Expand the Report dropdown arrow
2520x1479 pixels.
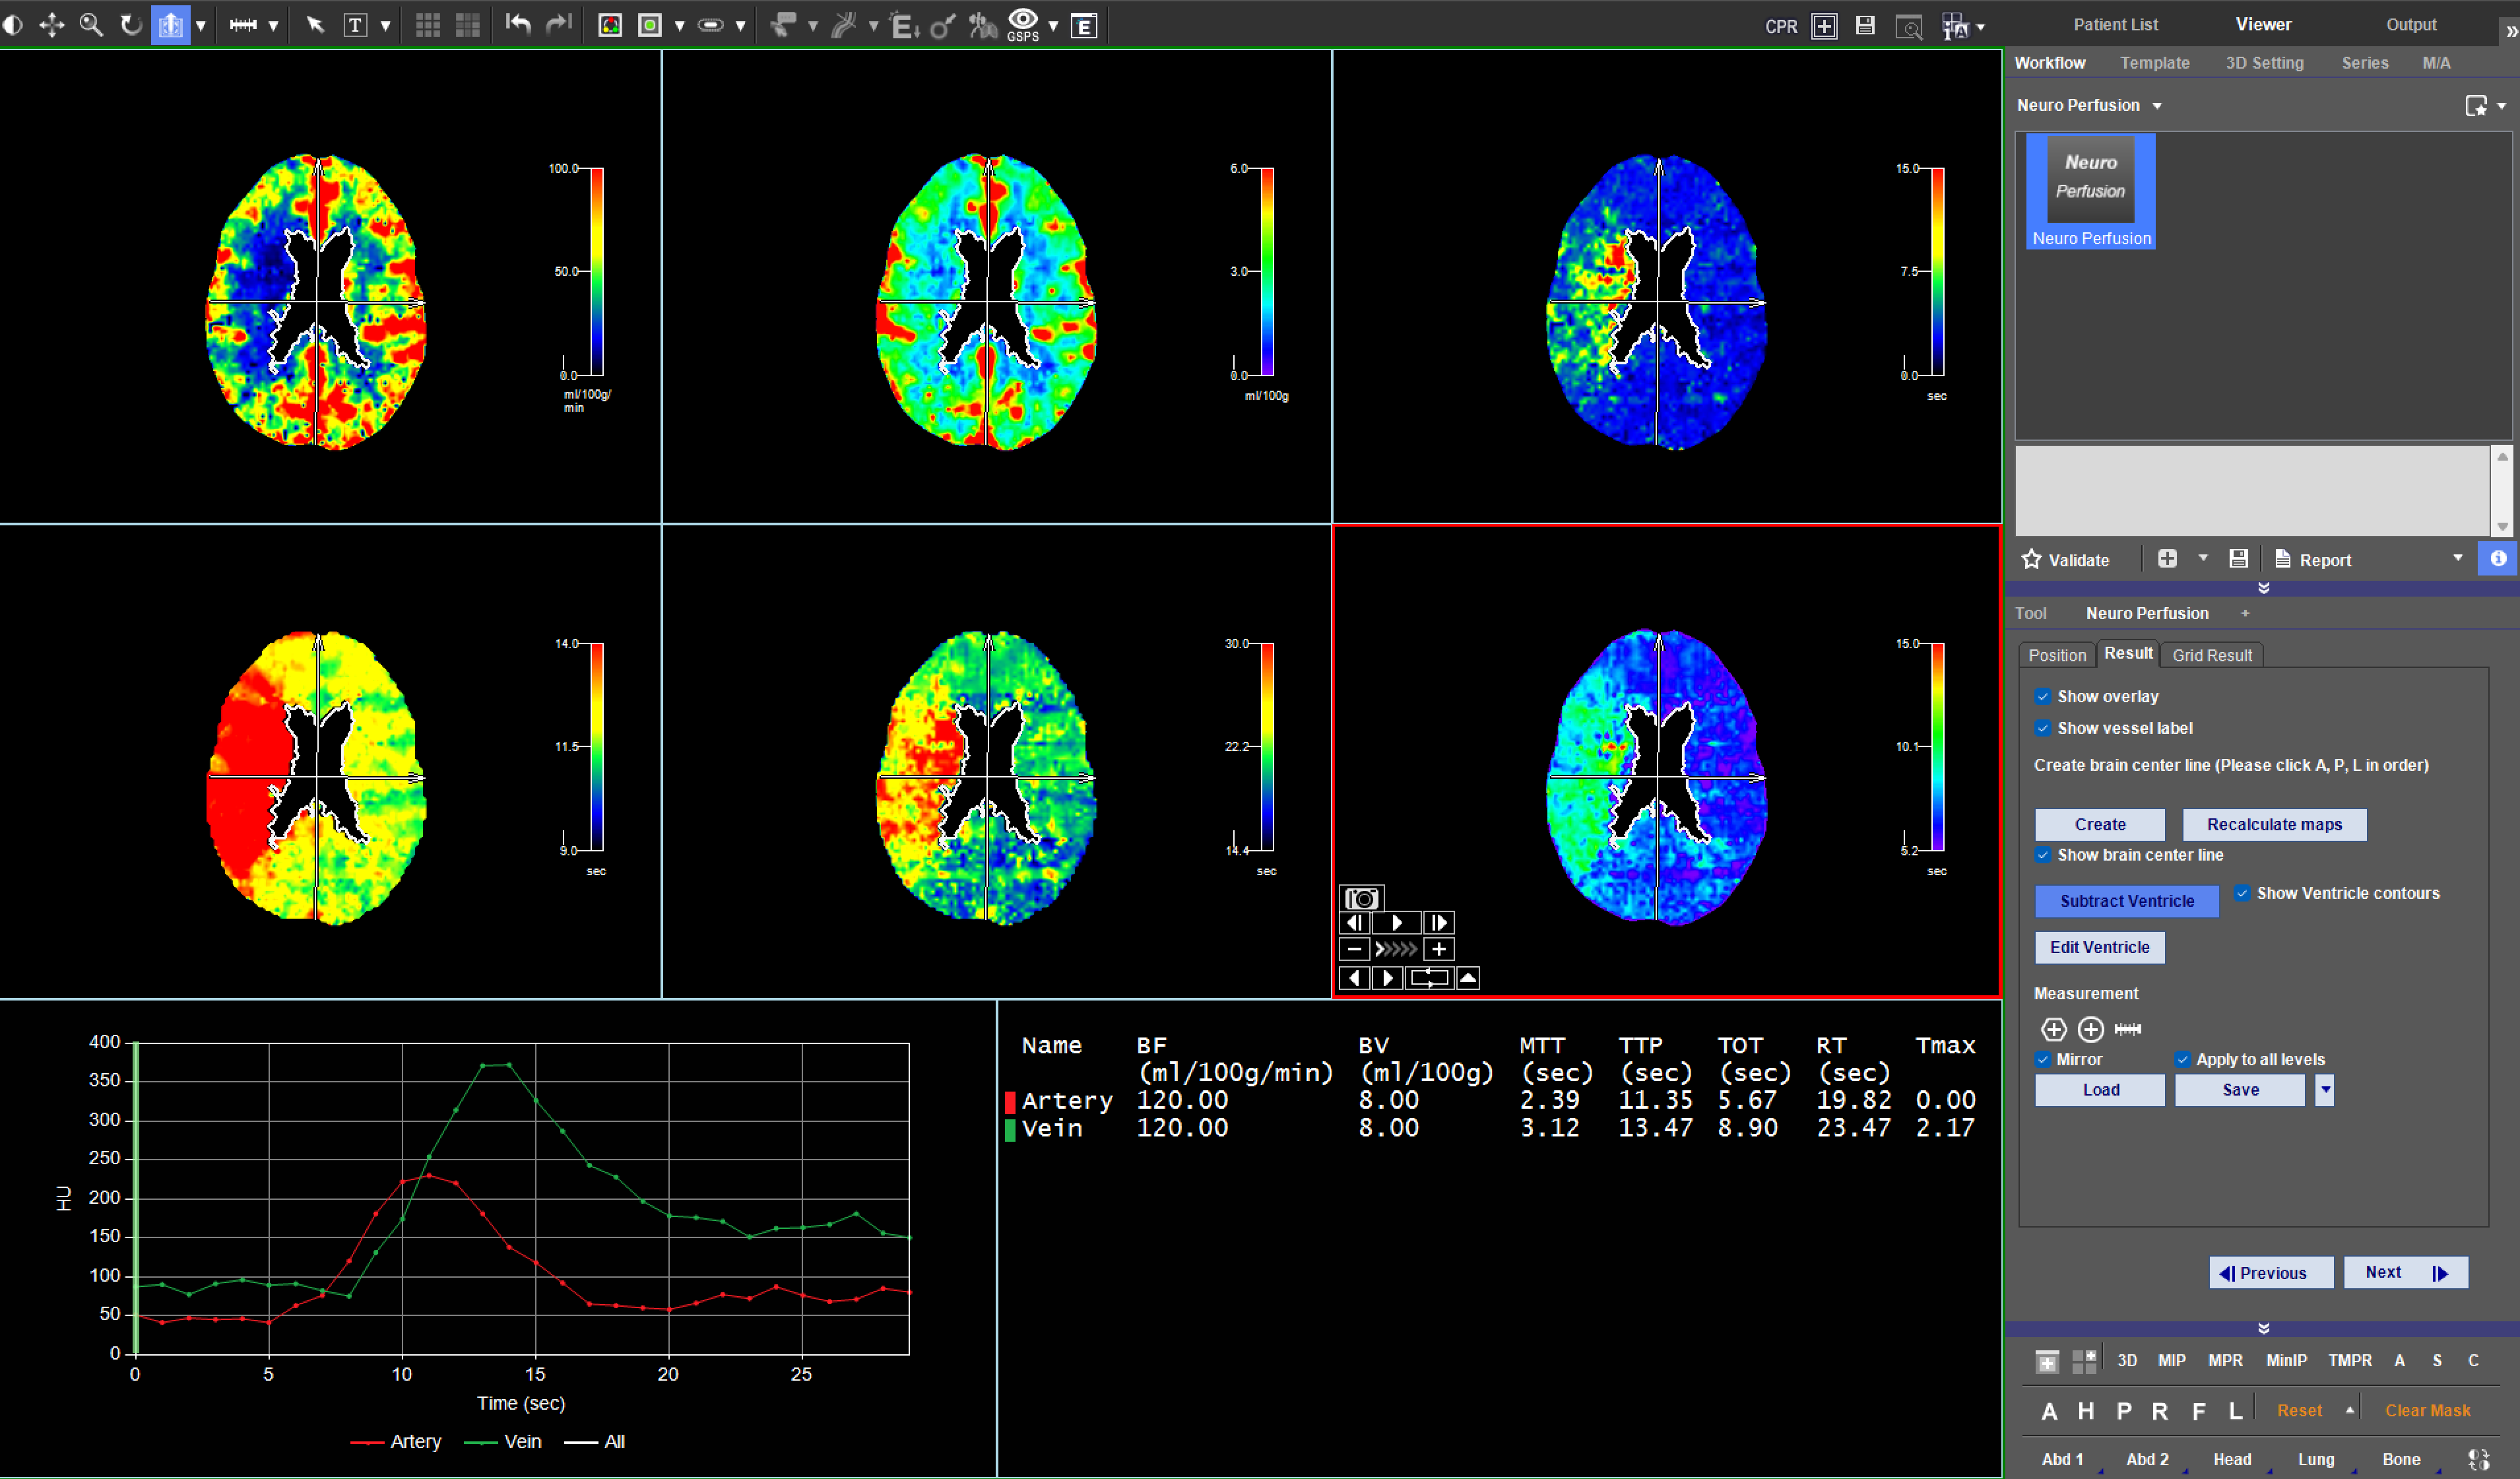[2458, 559]
